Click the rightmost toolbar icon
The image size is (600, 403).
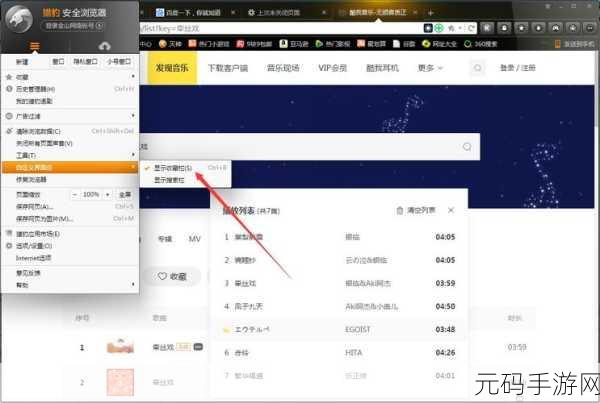click(x=590, y=28)
